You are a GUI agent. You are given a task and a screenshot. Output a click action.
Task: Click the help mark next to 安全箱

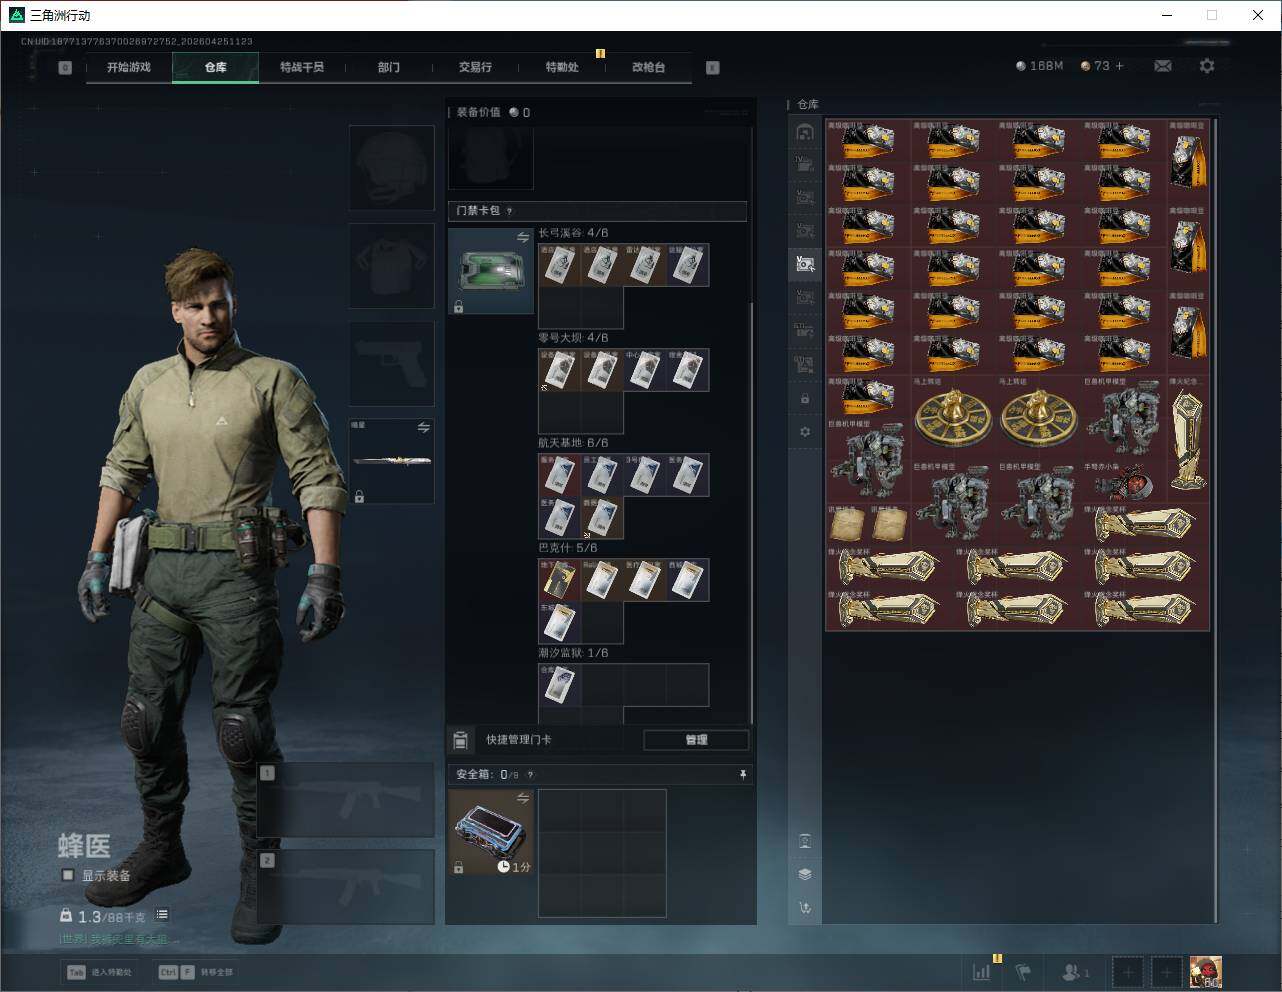point(530,774)
